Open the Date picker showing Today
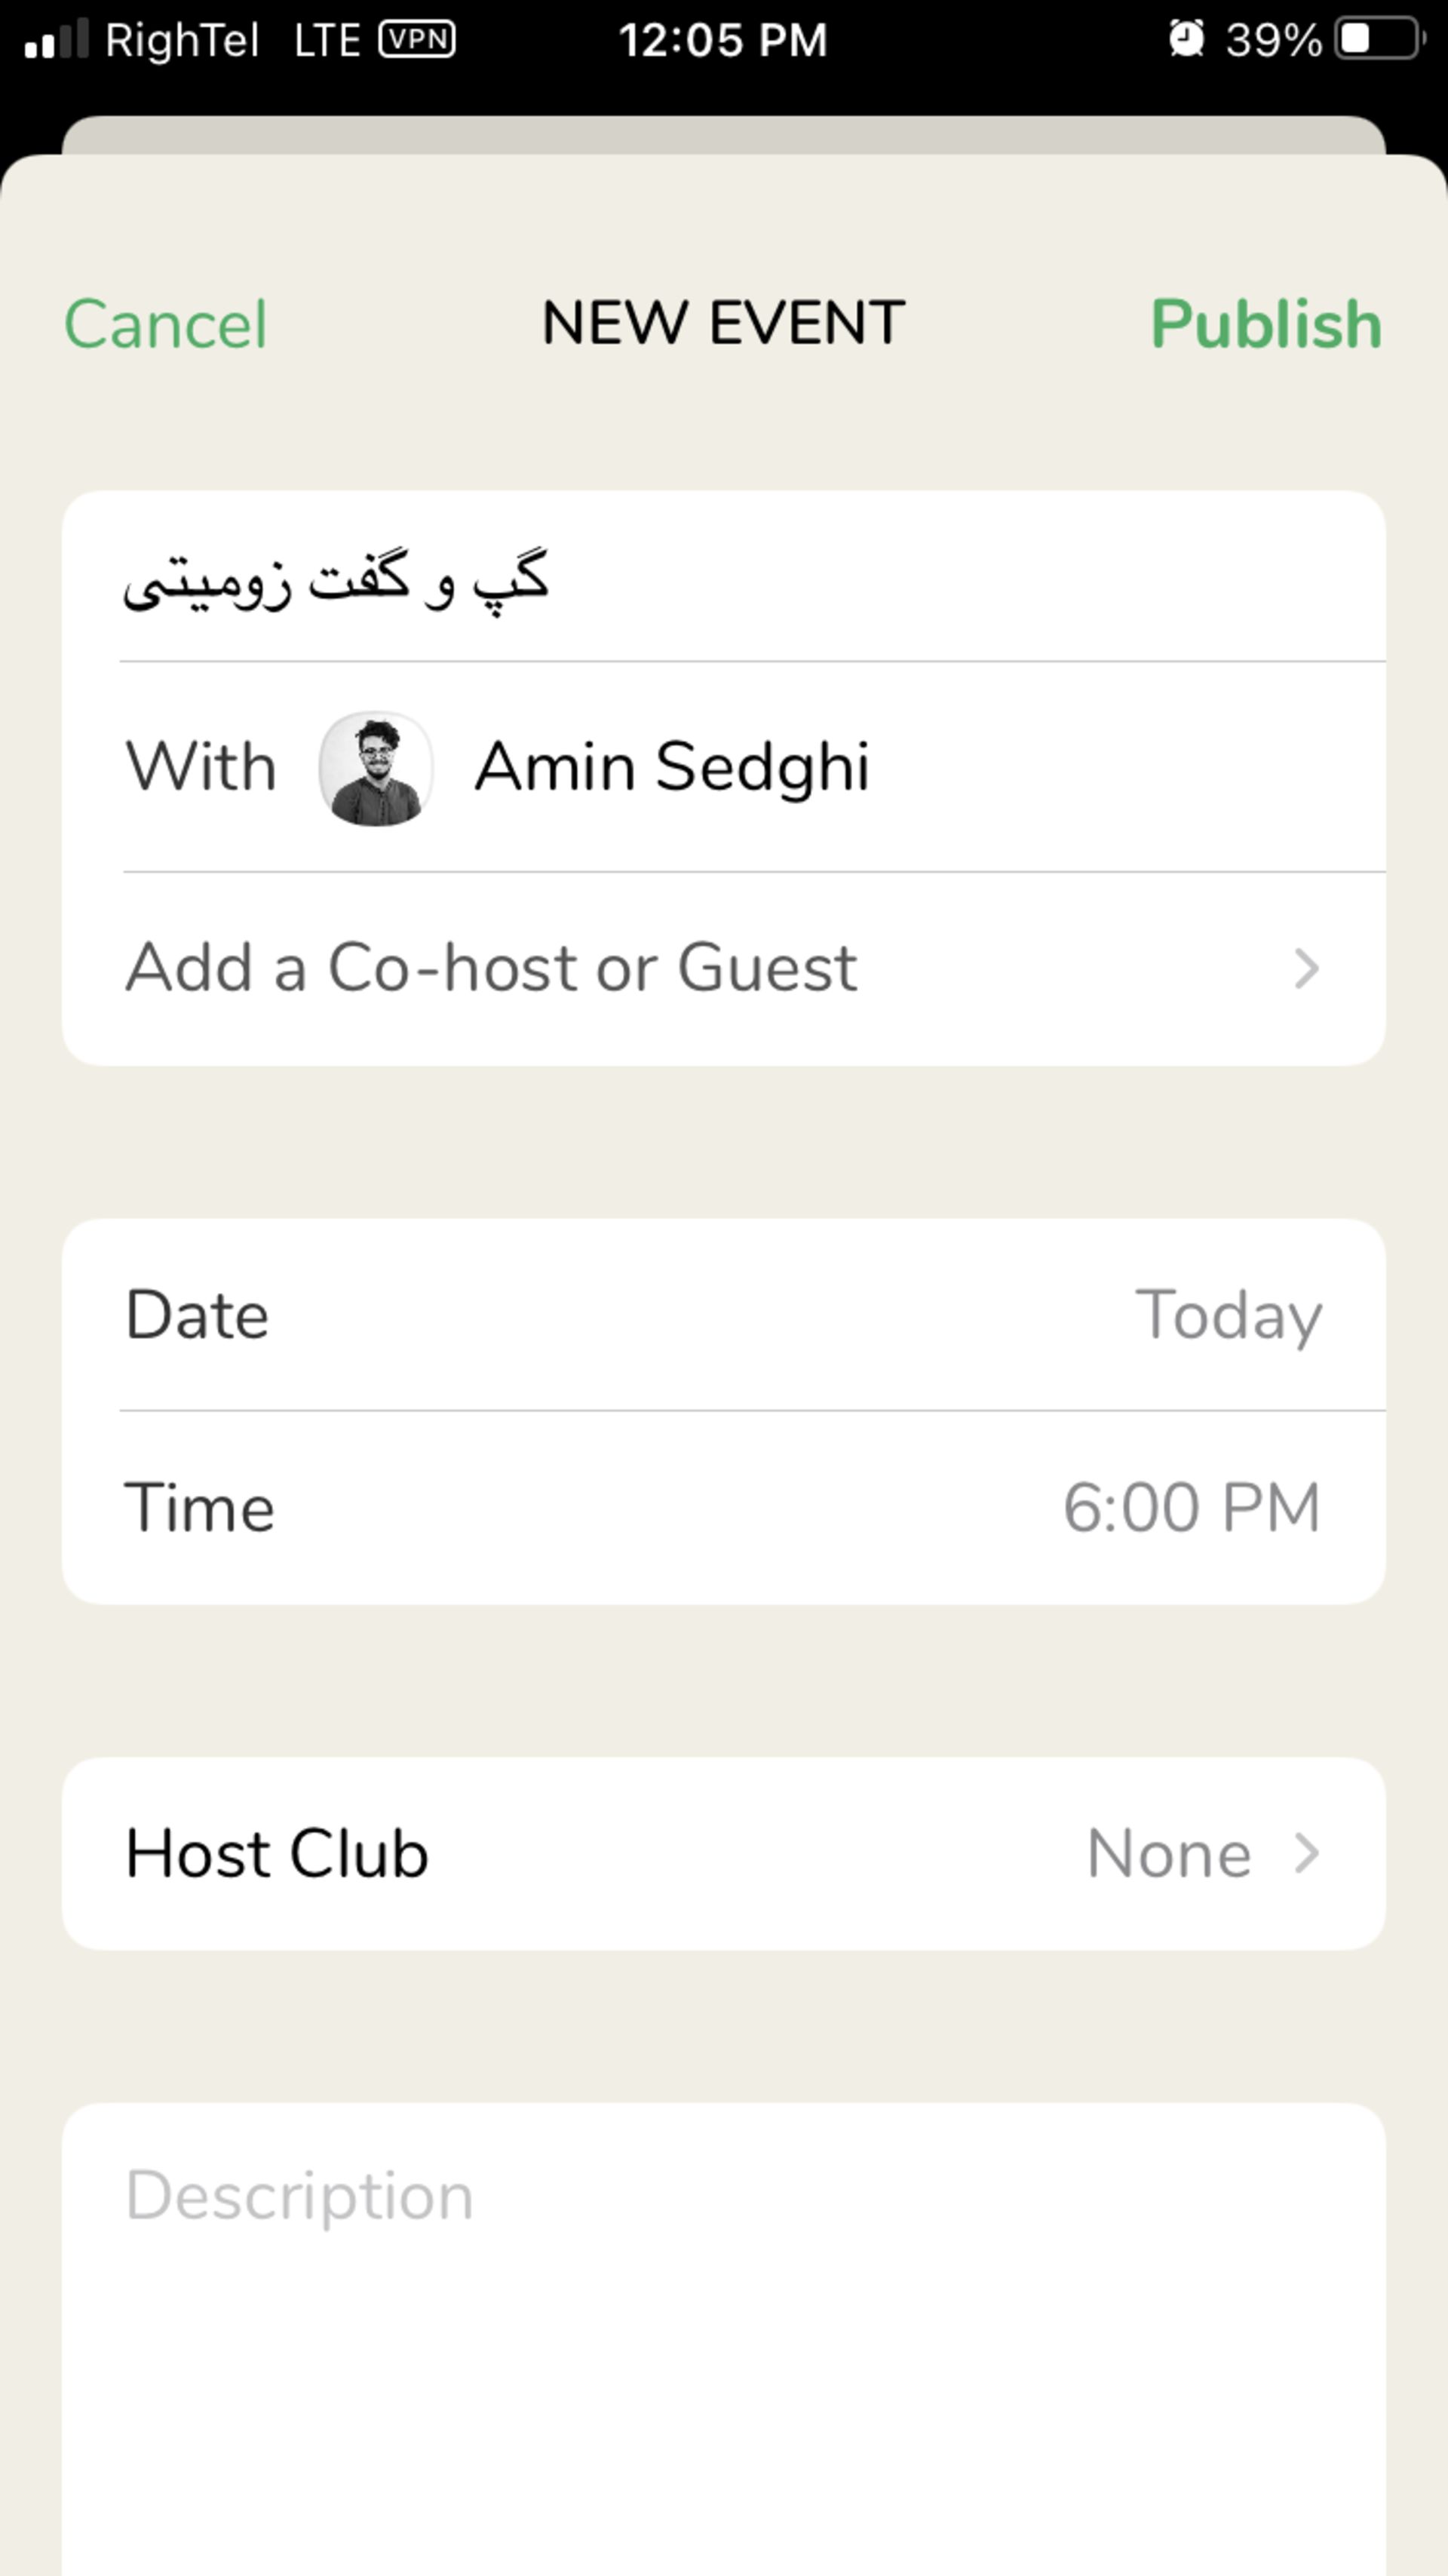This screenshot has height=2576, width=1448. [1228, 1314]
